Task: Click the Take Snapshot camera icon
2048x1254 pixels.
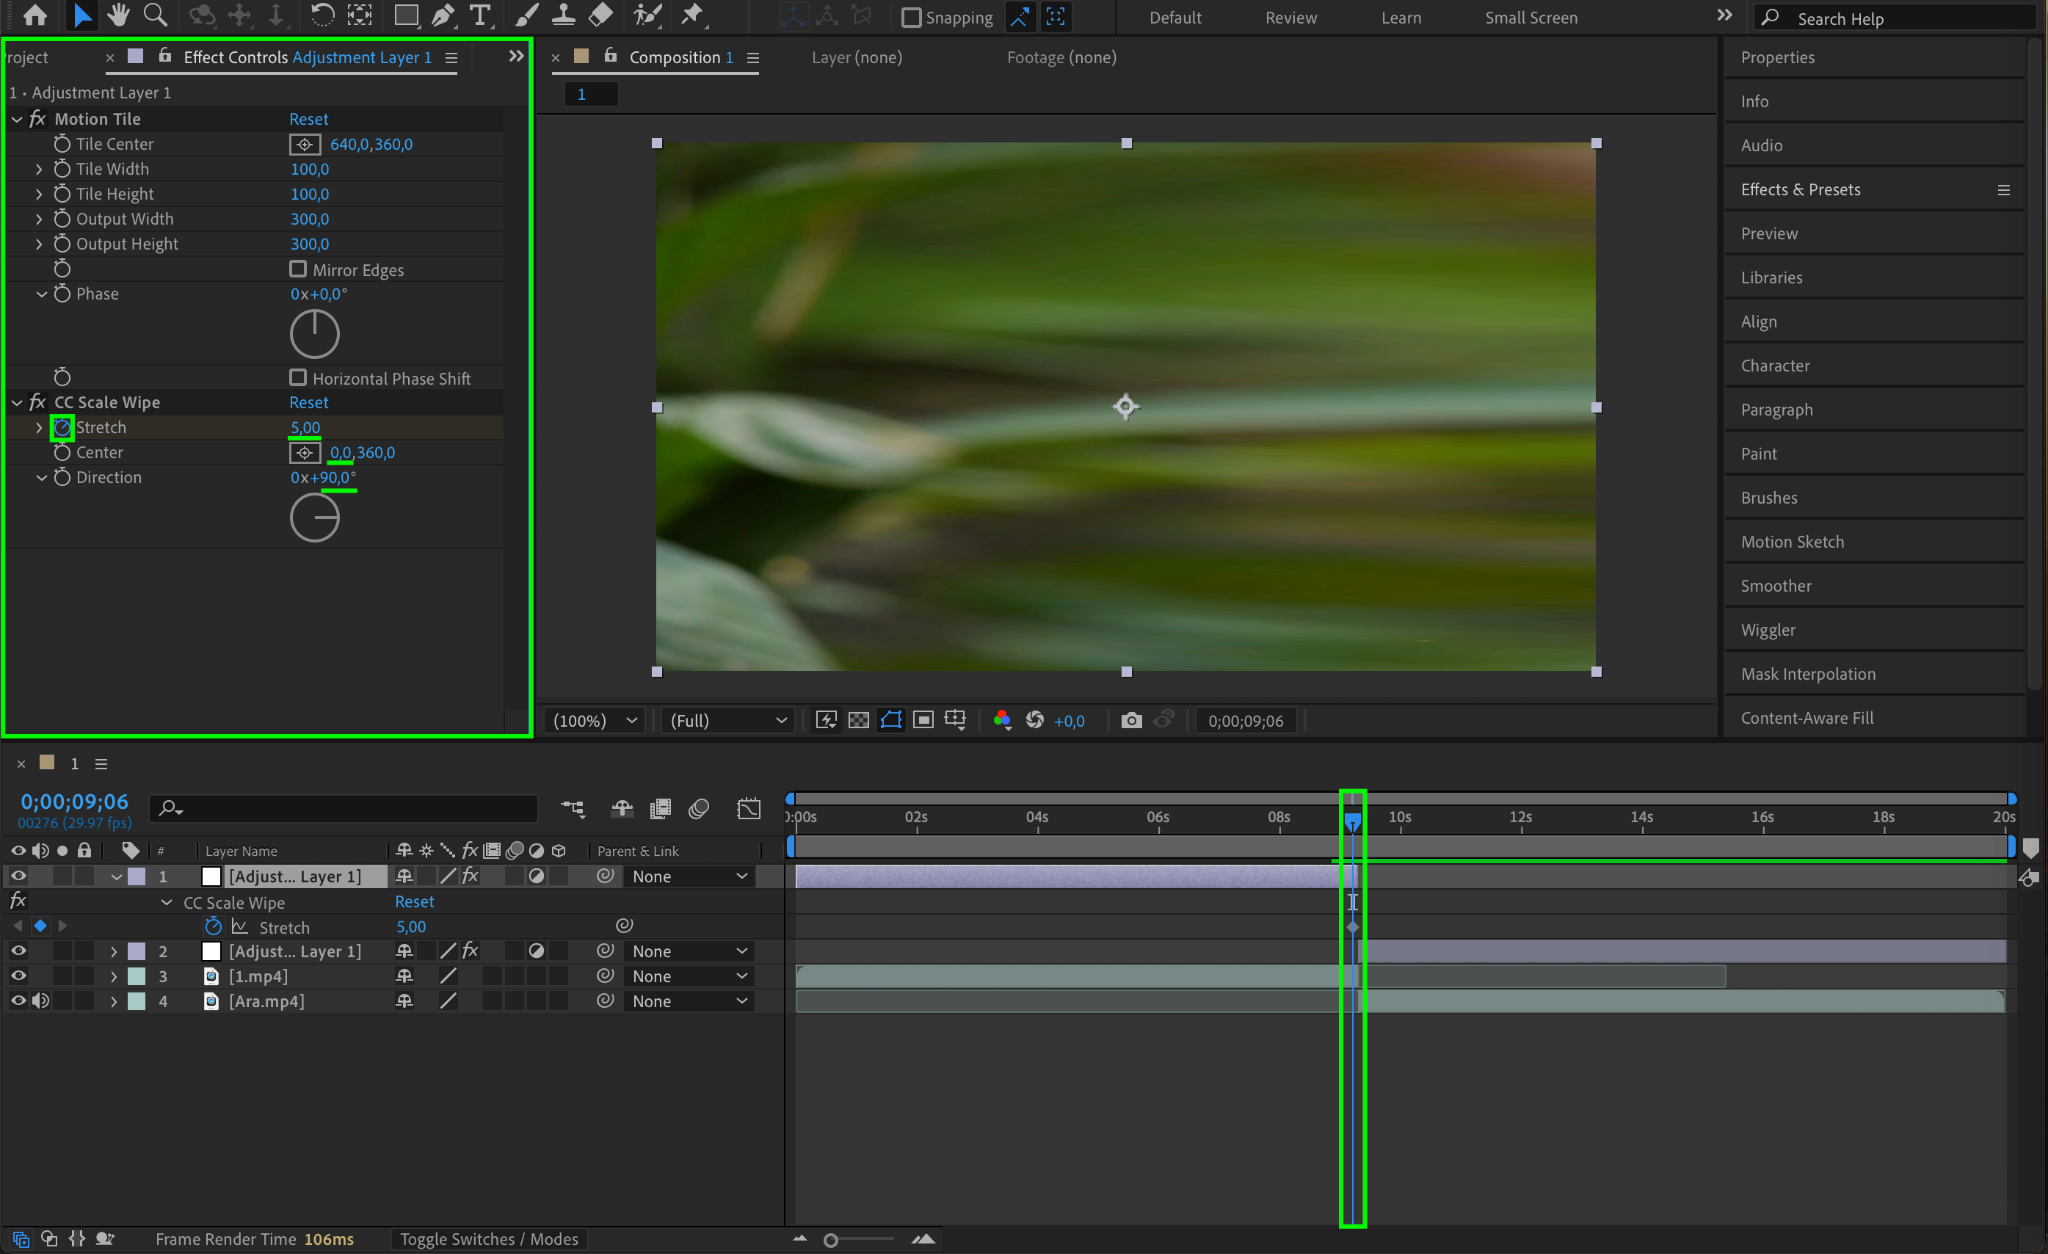Action: click(1131, 720)
